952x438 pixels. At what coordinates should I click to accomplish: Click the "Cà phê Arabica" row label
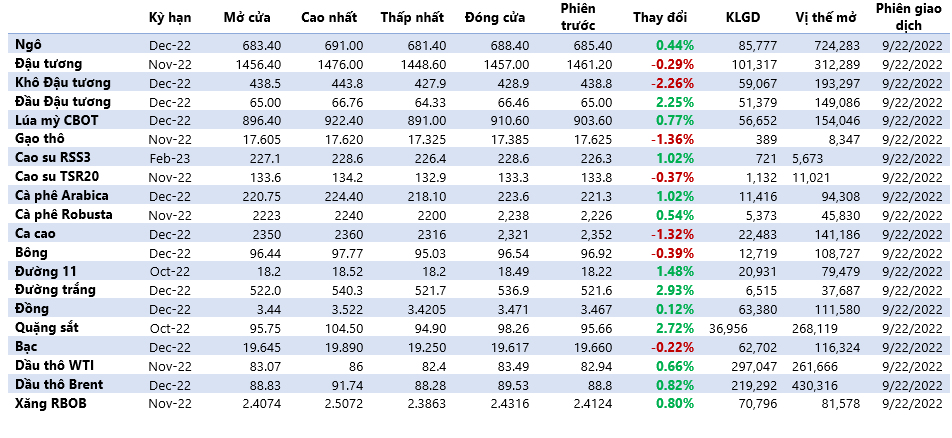coord(62,195)
